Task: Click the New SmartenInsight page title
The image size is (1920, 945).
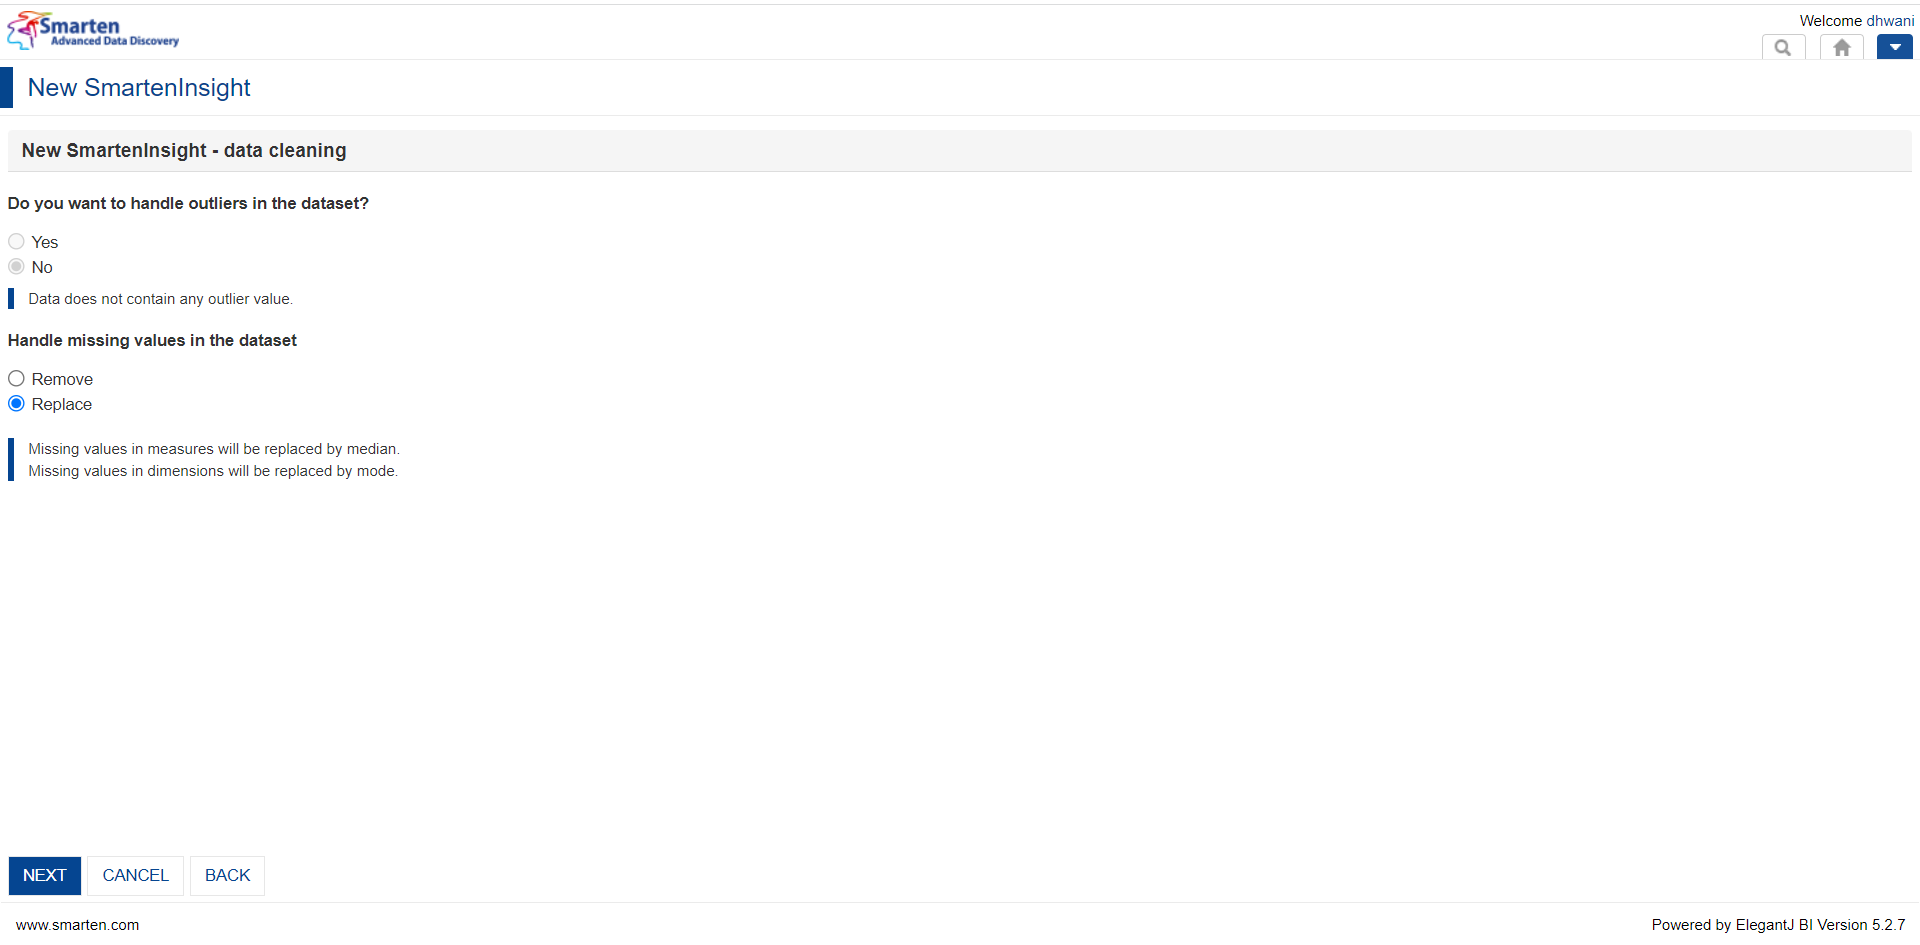Action: pyautogui.click(x=139, y=87)
